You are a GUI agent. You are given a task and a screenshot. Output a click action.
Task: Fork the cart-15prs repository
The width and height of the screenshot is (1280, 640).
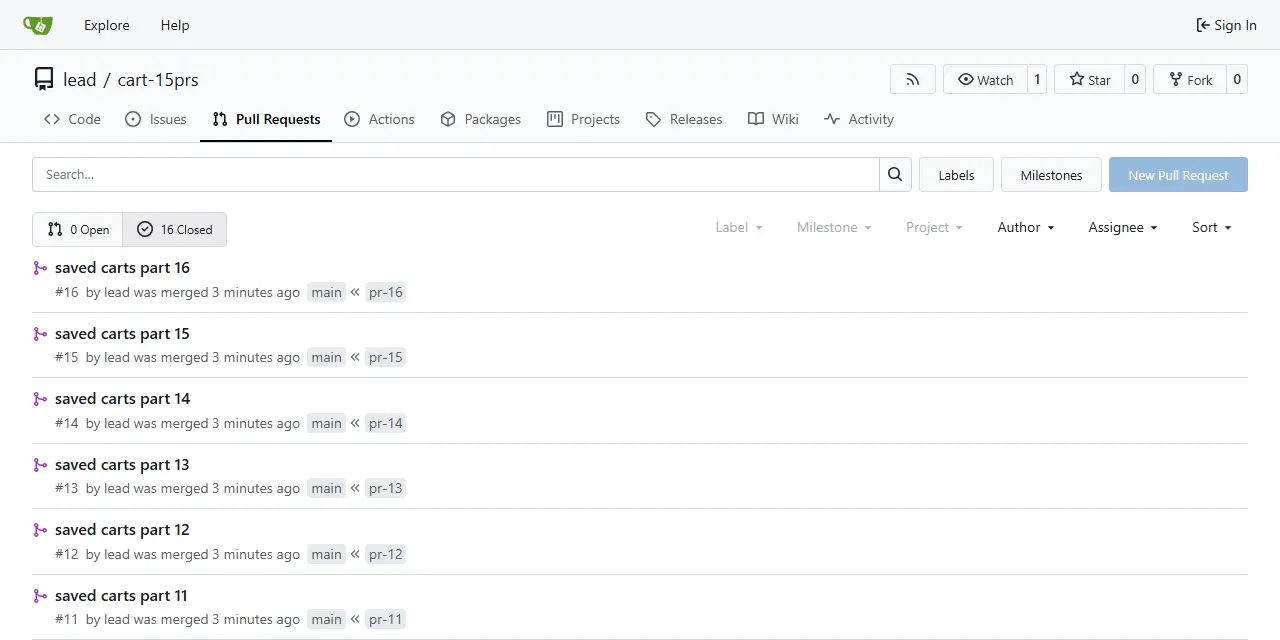click(x=1189, y=80)
